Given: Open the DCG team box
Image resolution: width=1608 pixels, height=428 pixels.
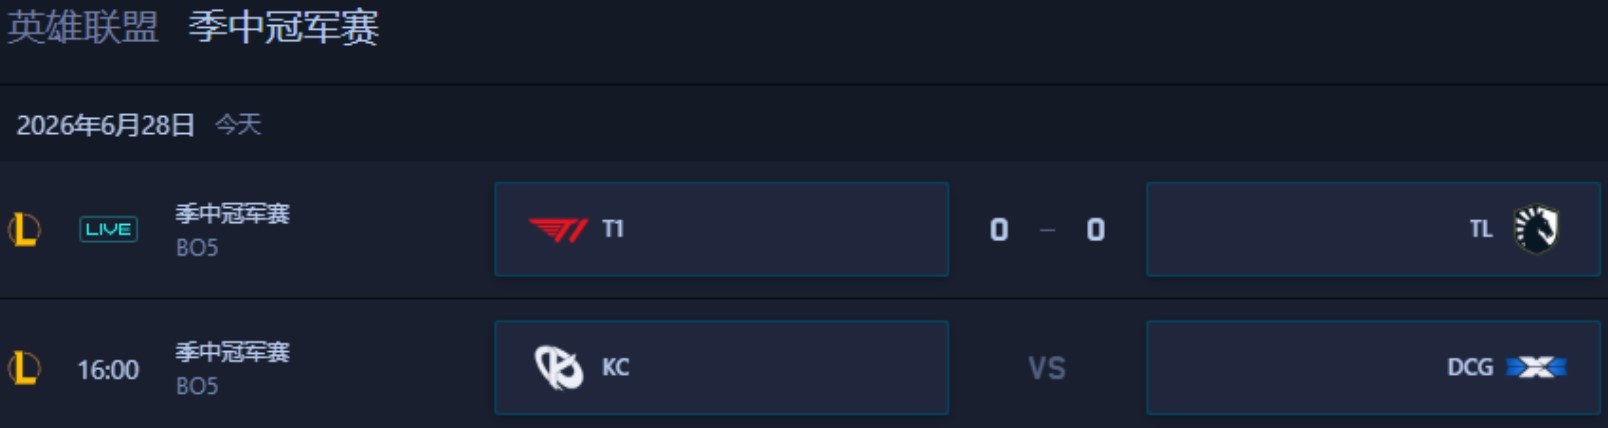Looking at the screenshot, I should [1373, 367].
